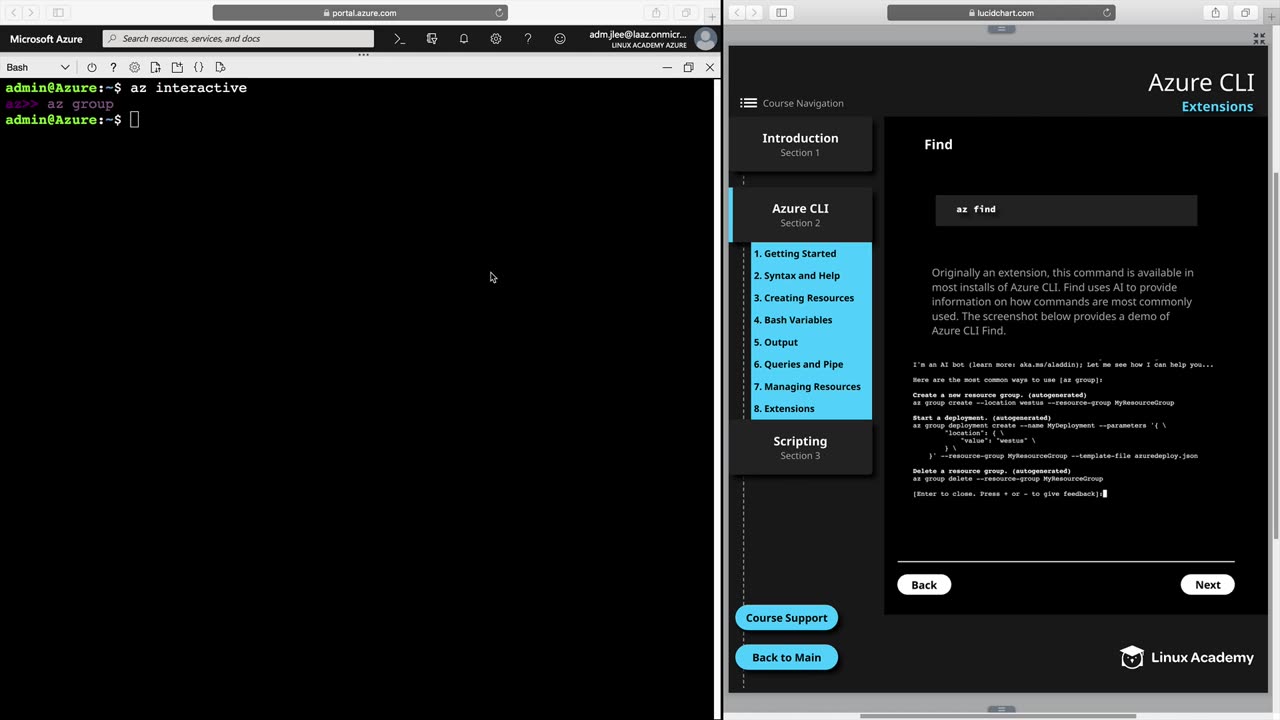Image resolution: width=1280 pixels, height=720 pixels.
Task: Click the lucidchart.com address bar
Action: click(x=1001, y=13)
